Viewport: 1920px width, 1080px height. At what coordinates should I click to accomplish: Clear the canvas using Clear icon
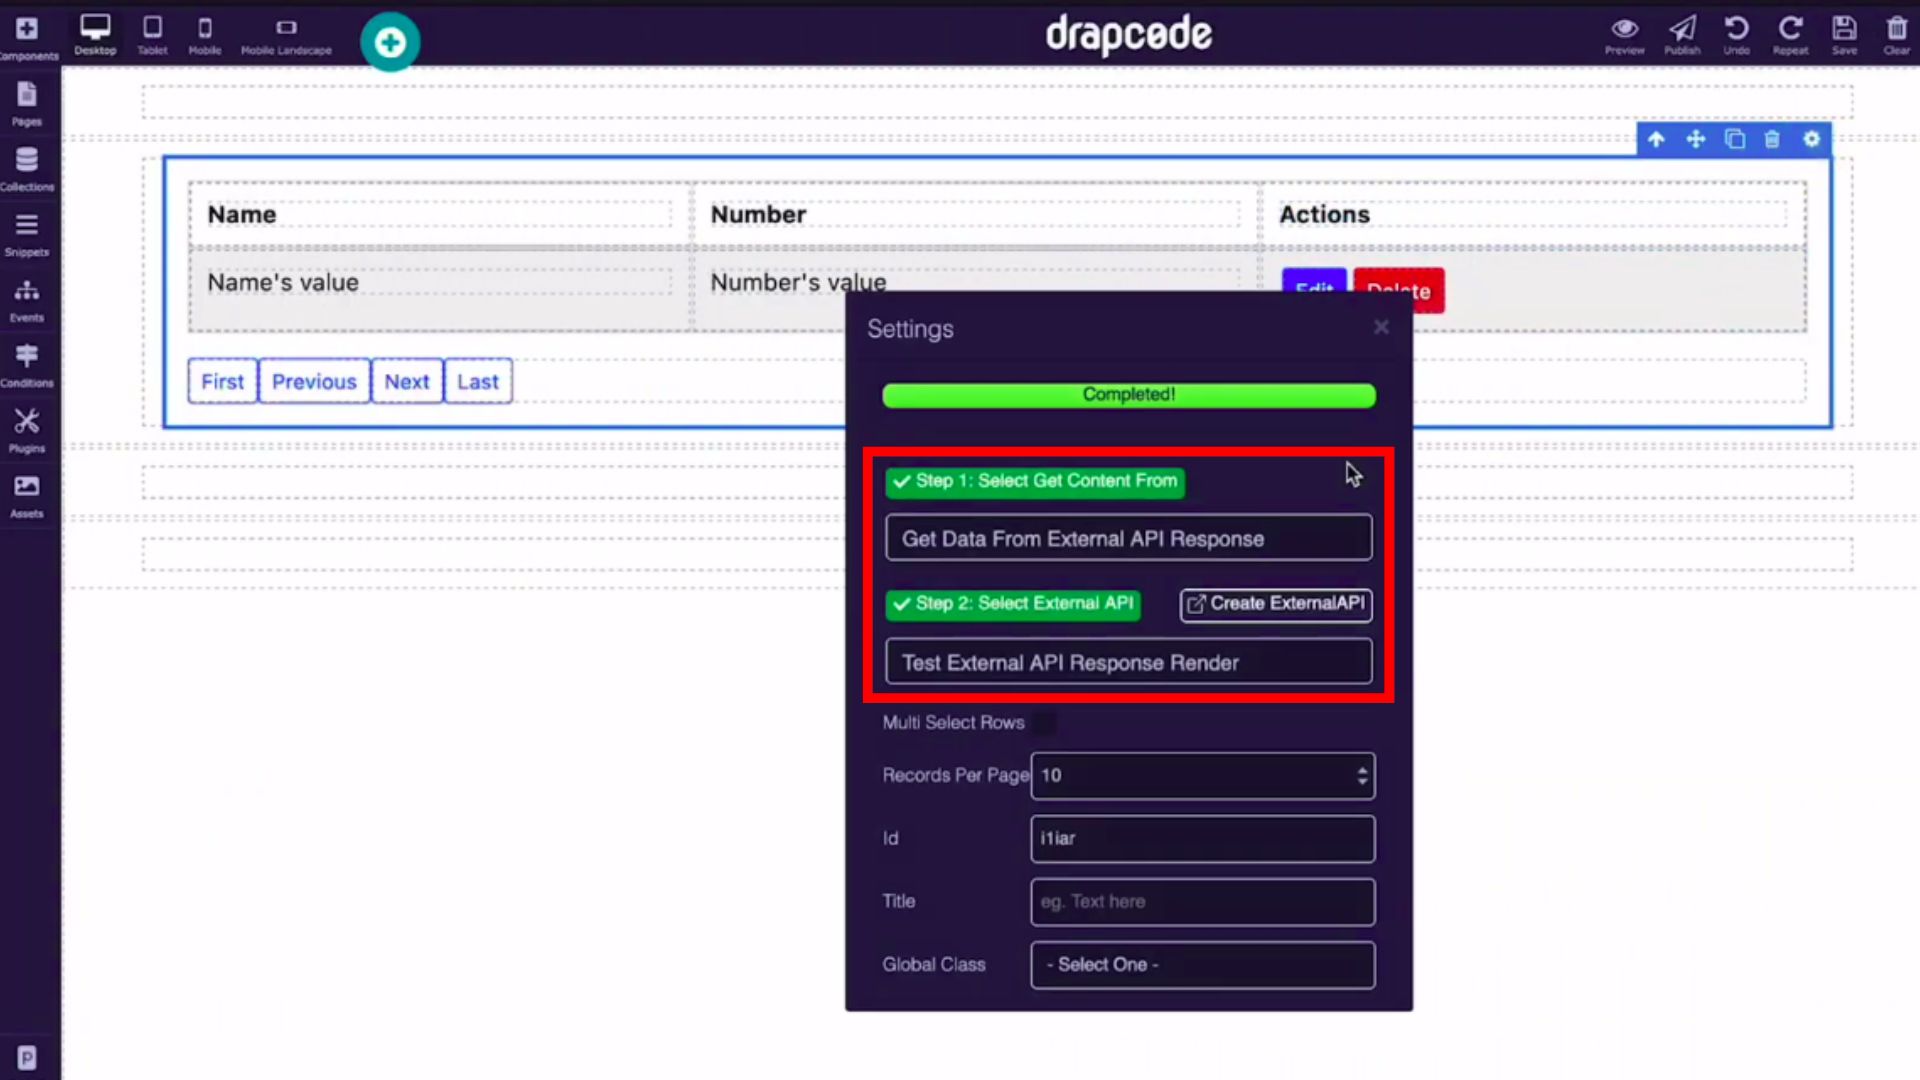click(x=1896, y=34)
